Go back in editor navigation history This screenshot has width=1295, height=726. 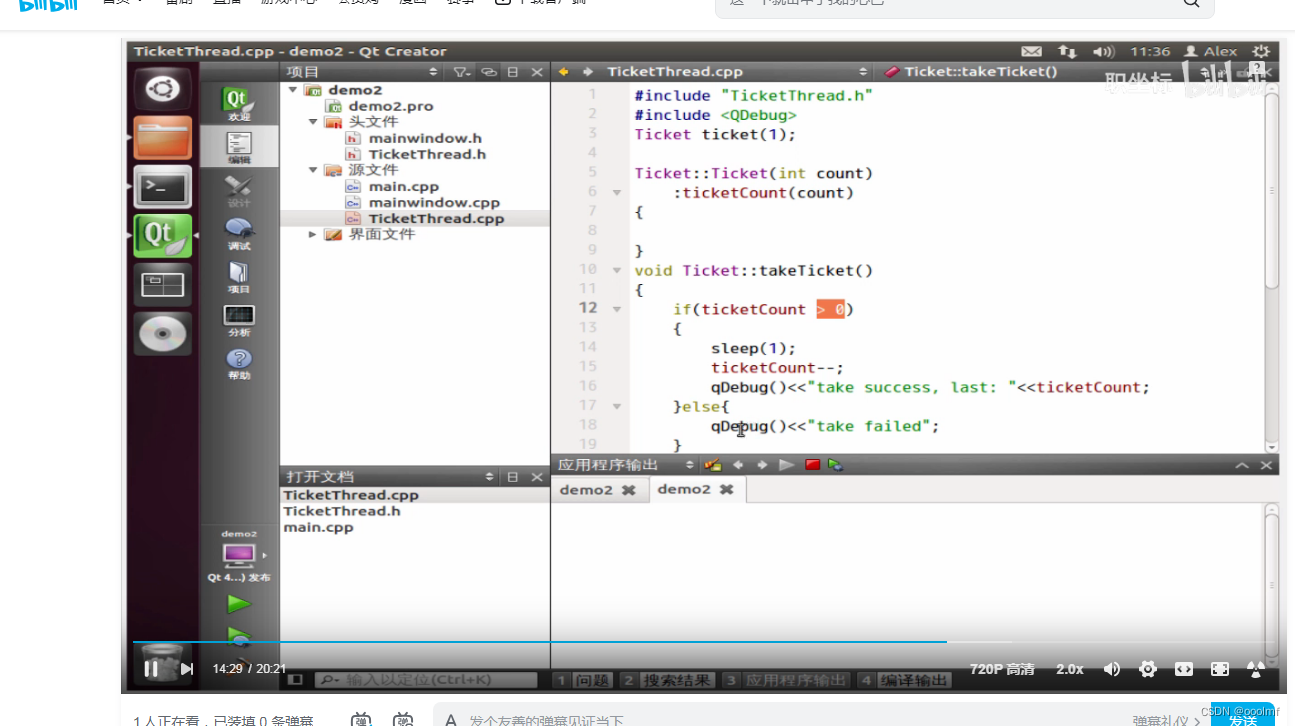pyautogui.click(x=563, y=72)
